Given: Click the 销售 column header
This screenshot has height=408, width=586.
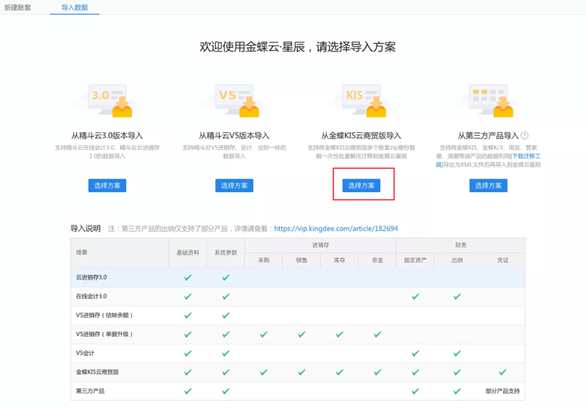Looking at the screenshot, I should [x=302, y=260].
